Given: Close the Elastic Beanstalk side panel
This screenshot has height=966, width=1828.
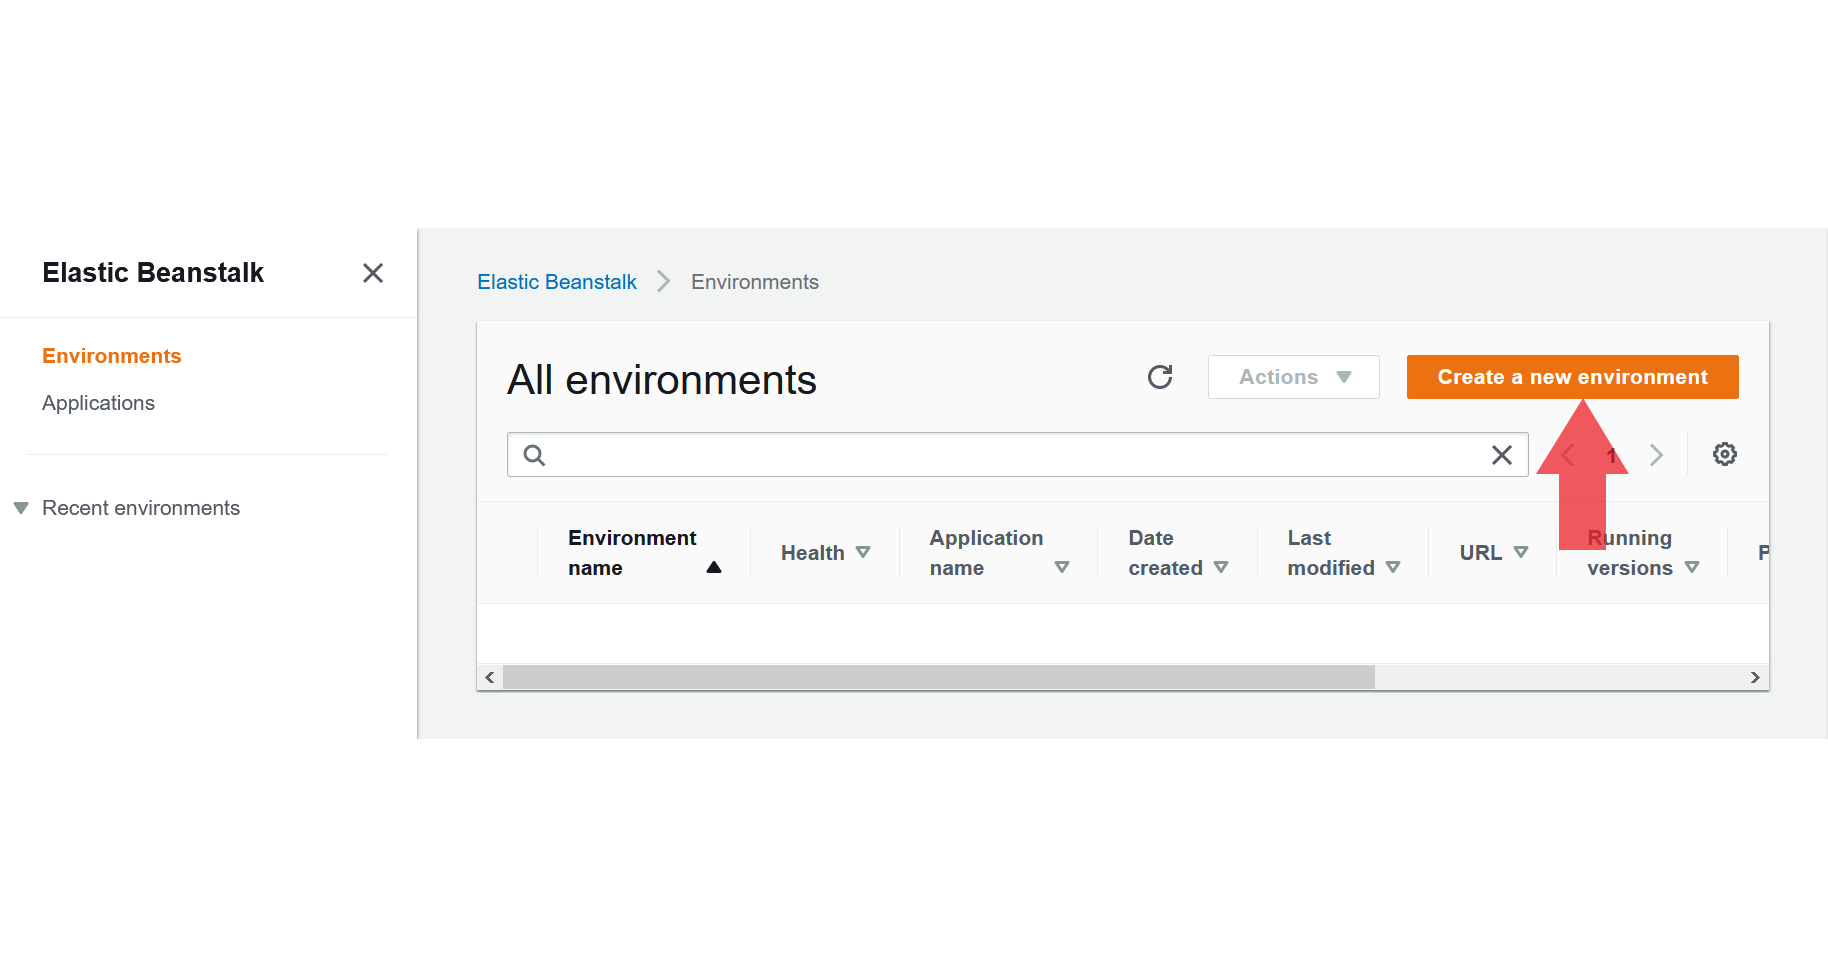Looking at the screenshot, I should point(373,273).
